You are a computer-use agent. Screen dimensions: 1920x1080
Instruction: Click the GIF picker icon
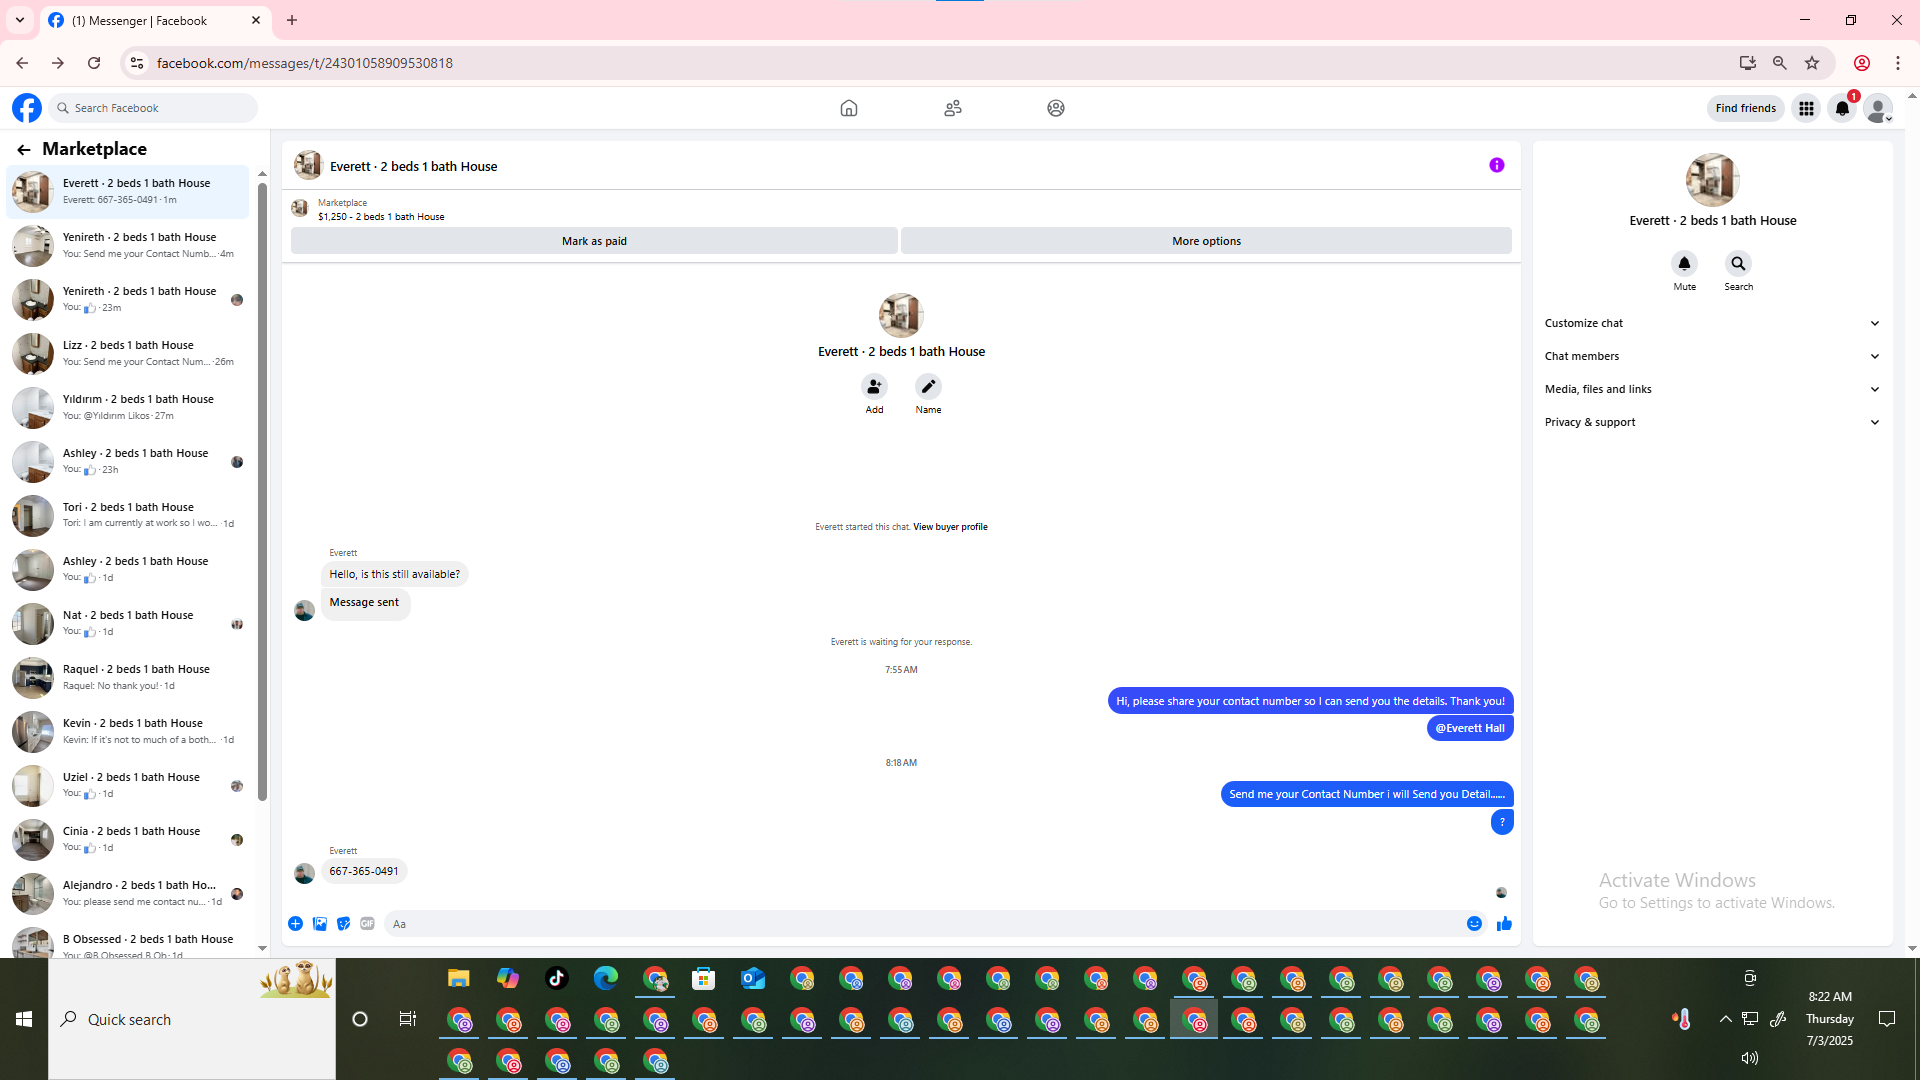(367, 924)
